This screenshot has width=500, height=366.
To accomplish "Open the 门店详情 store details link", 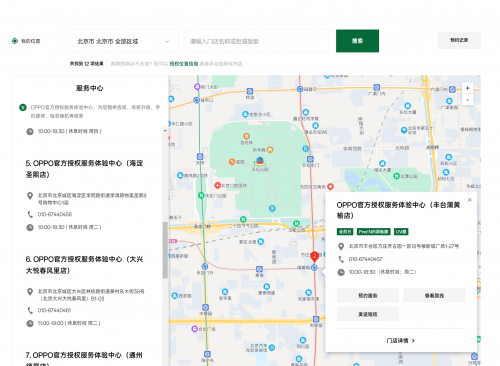I will click(401, 340).
